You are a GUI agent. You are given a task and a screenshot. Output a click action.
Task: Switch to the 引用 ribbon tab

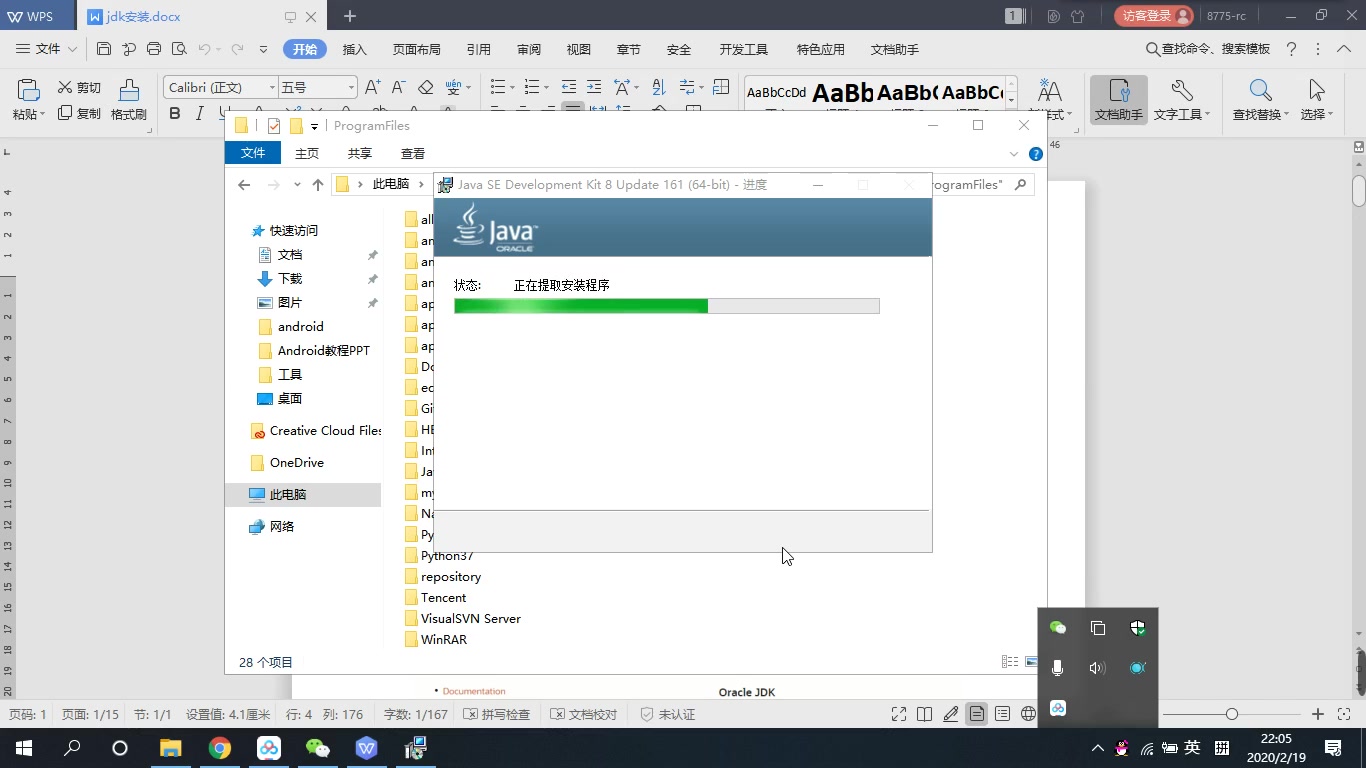click(x=479, y=49)
